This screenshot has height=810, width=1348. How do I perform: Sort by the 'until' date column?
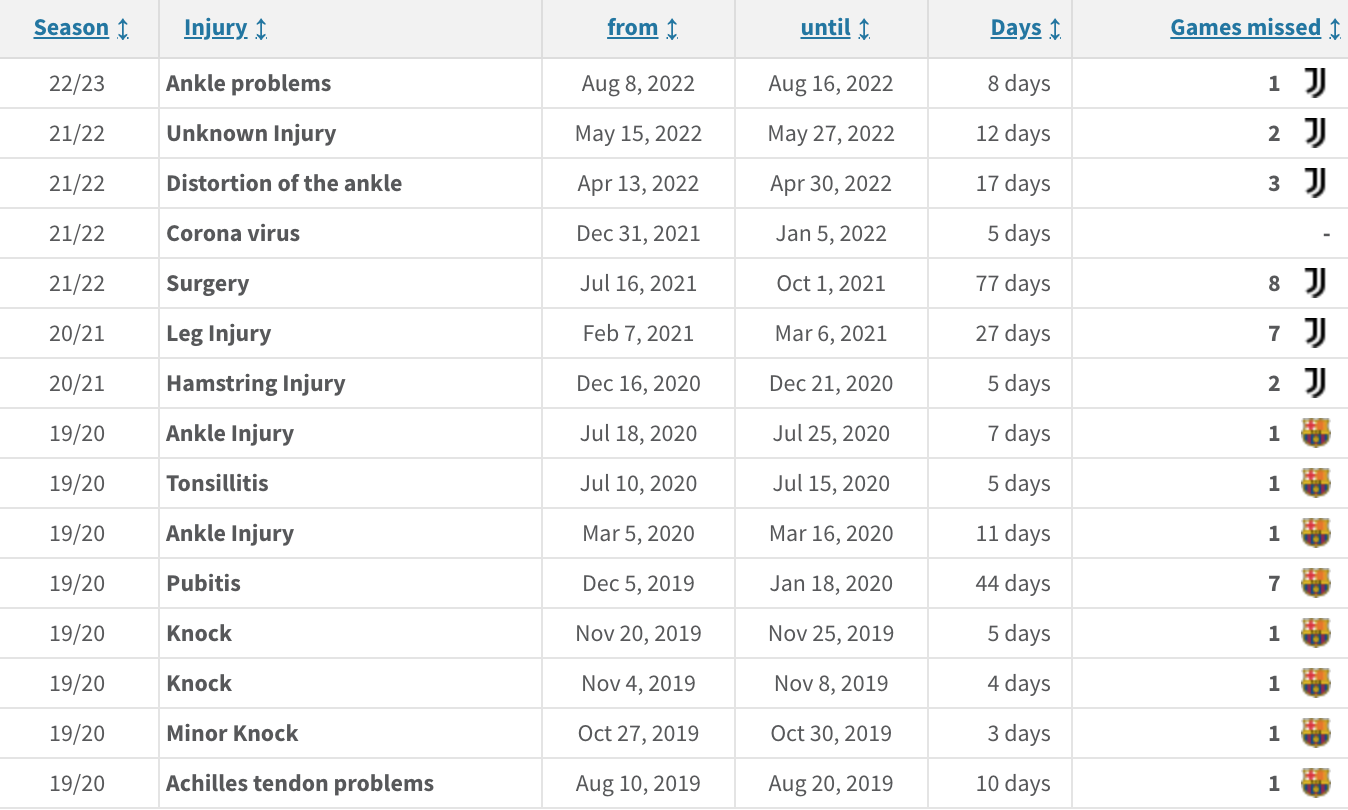826,28
